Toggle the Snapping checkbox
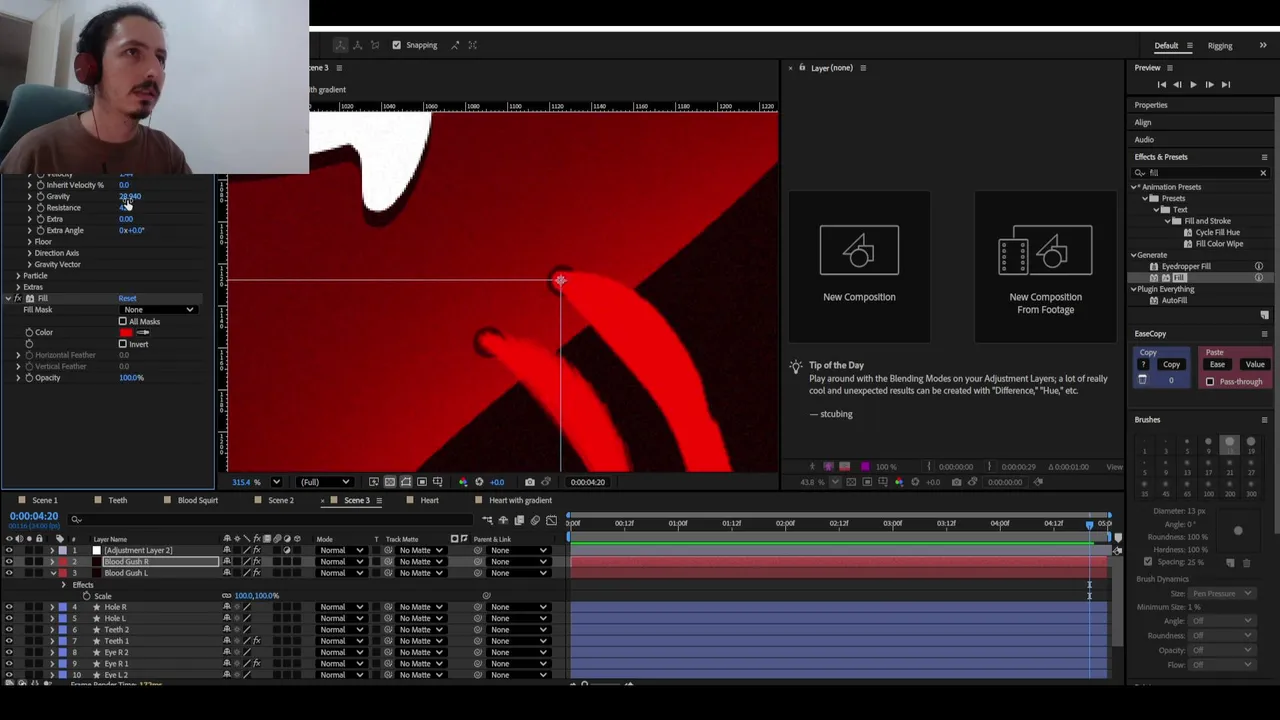This screenshot has height=720, width=1280. click(397, 45)
